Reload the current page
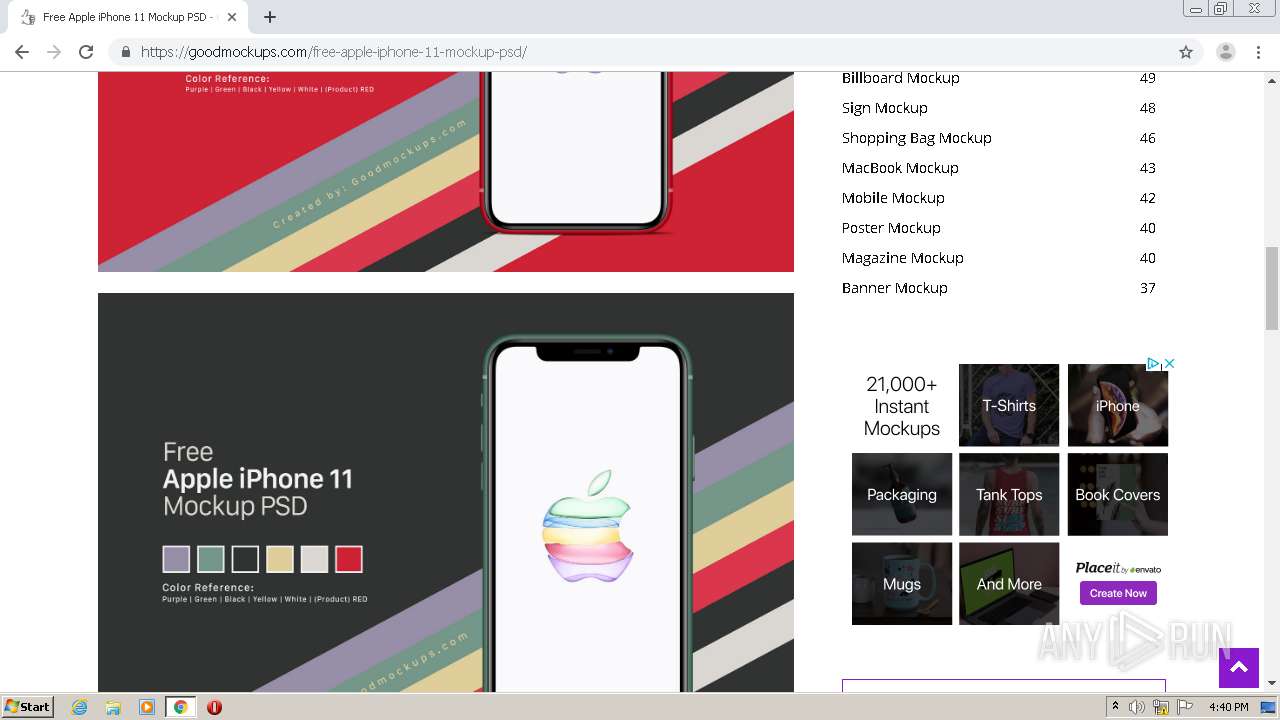Image resolution: width=1280 pixels, height=720 pixels. [86, 52]
